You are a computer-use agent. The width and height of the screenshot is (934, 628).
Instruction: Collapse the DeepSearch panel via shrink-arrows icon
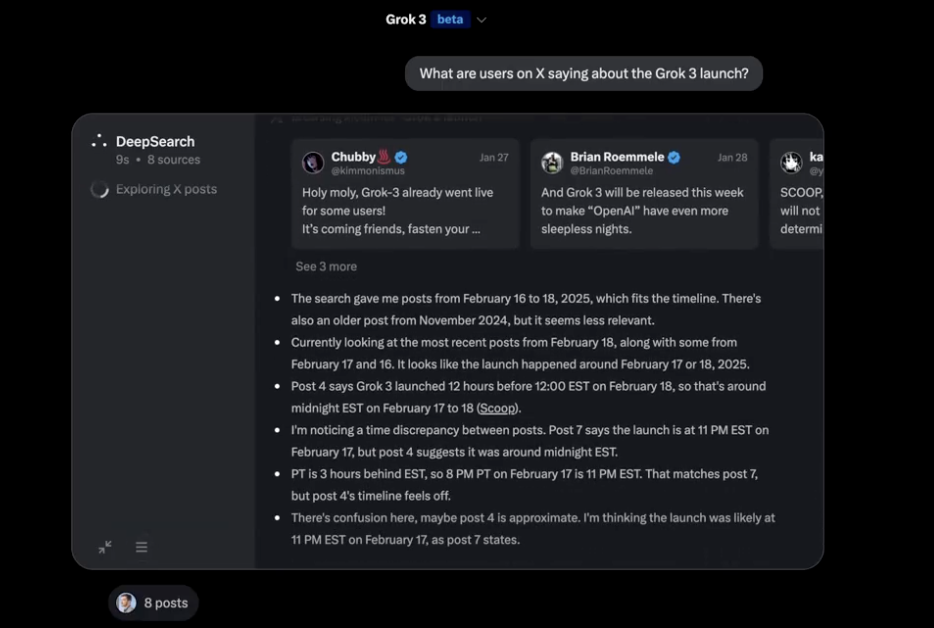point(104,547)
